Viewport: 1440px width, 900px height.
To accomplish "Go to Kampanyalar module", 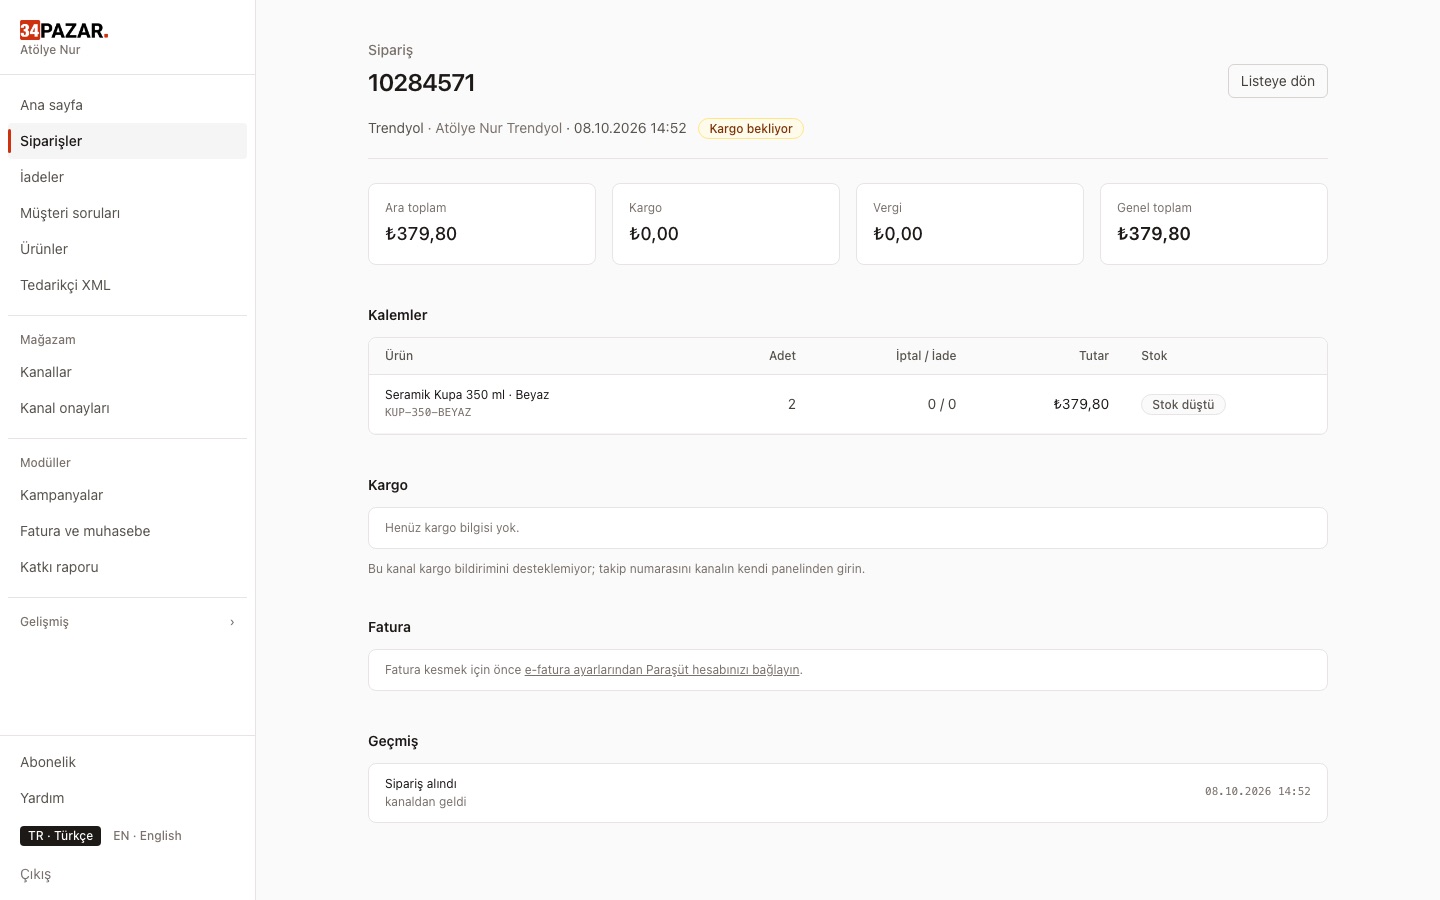I will coord(127,495).
